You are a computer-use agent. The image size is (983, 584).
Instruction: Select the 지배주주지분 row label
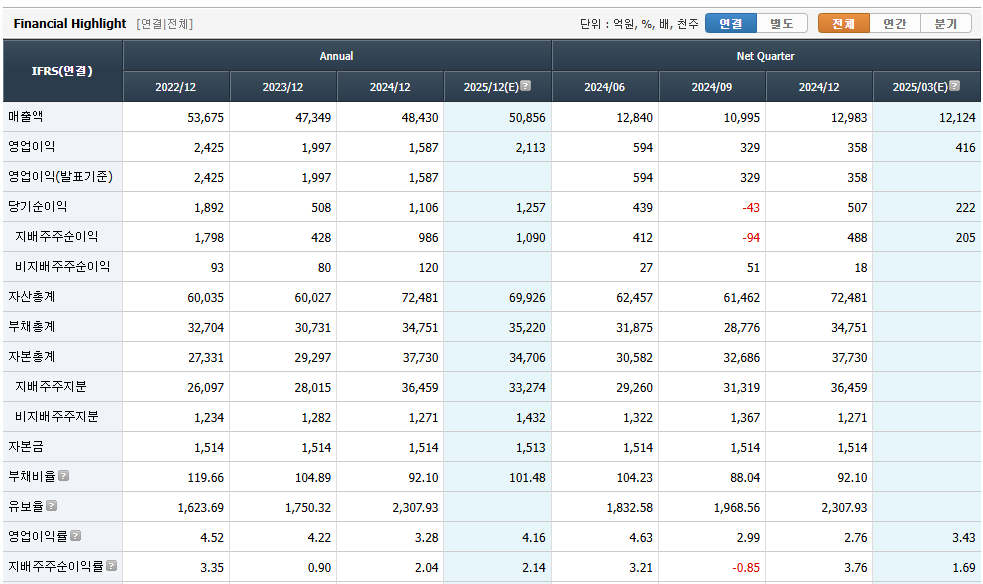click(51, 387)
